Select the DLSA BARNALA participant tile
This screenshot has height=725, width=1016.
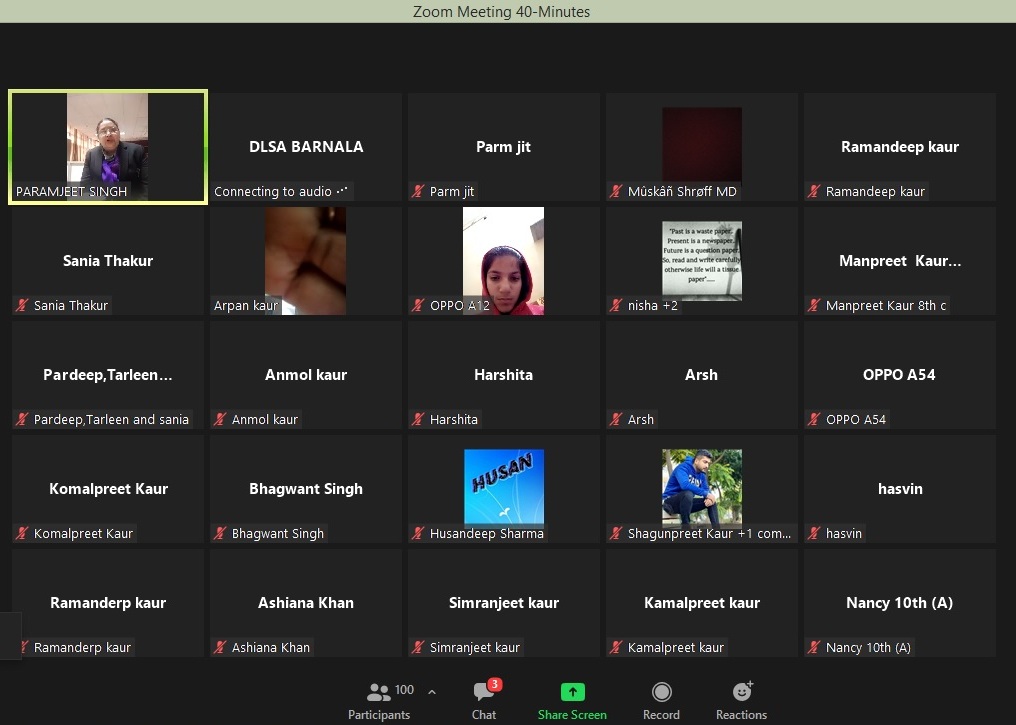306,147
